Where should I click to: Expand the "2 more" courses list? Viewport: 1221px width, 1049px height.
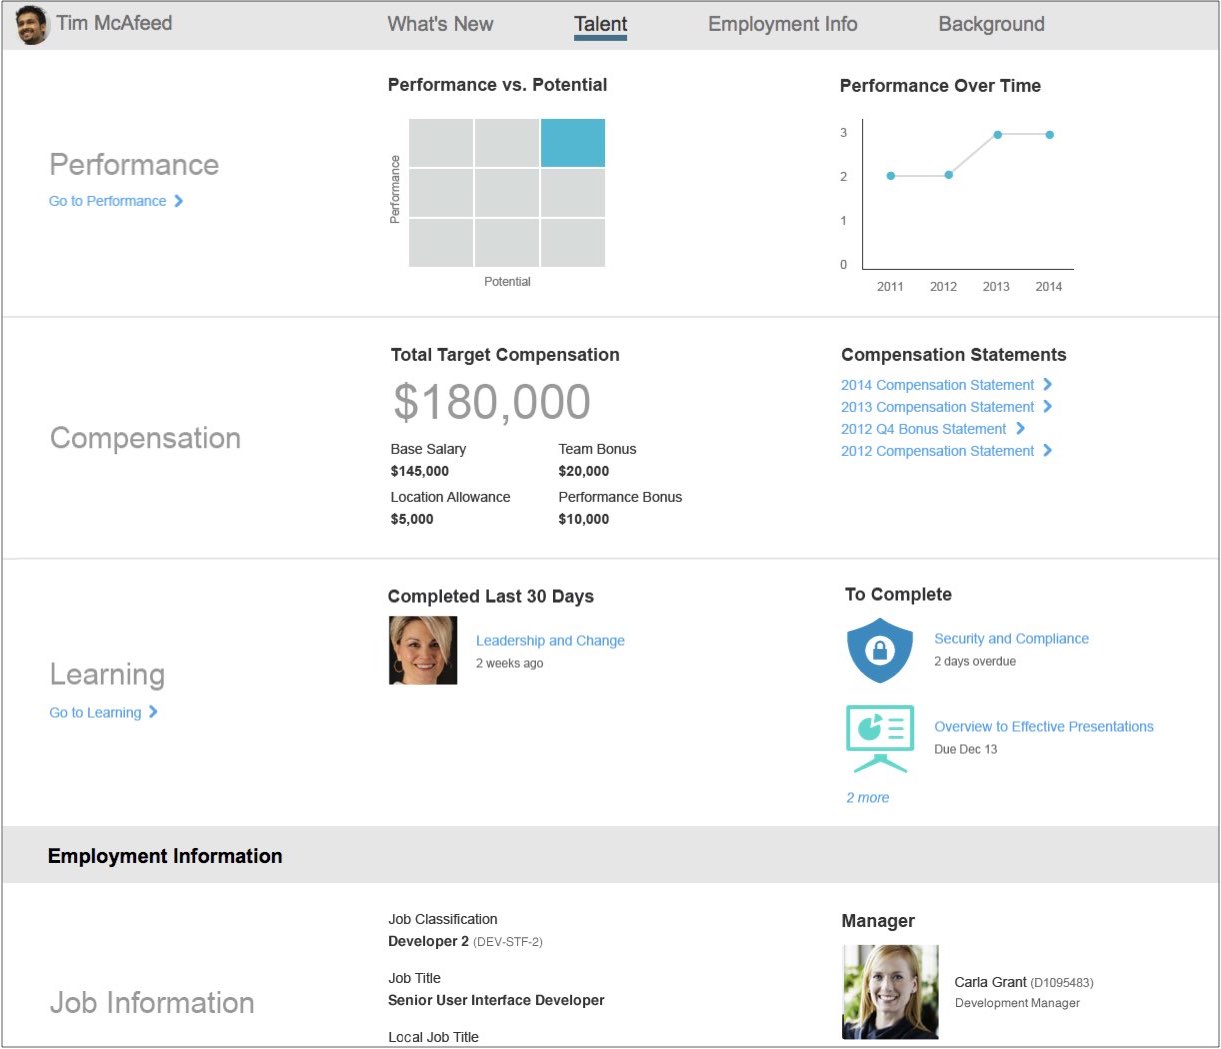point(867,798)
